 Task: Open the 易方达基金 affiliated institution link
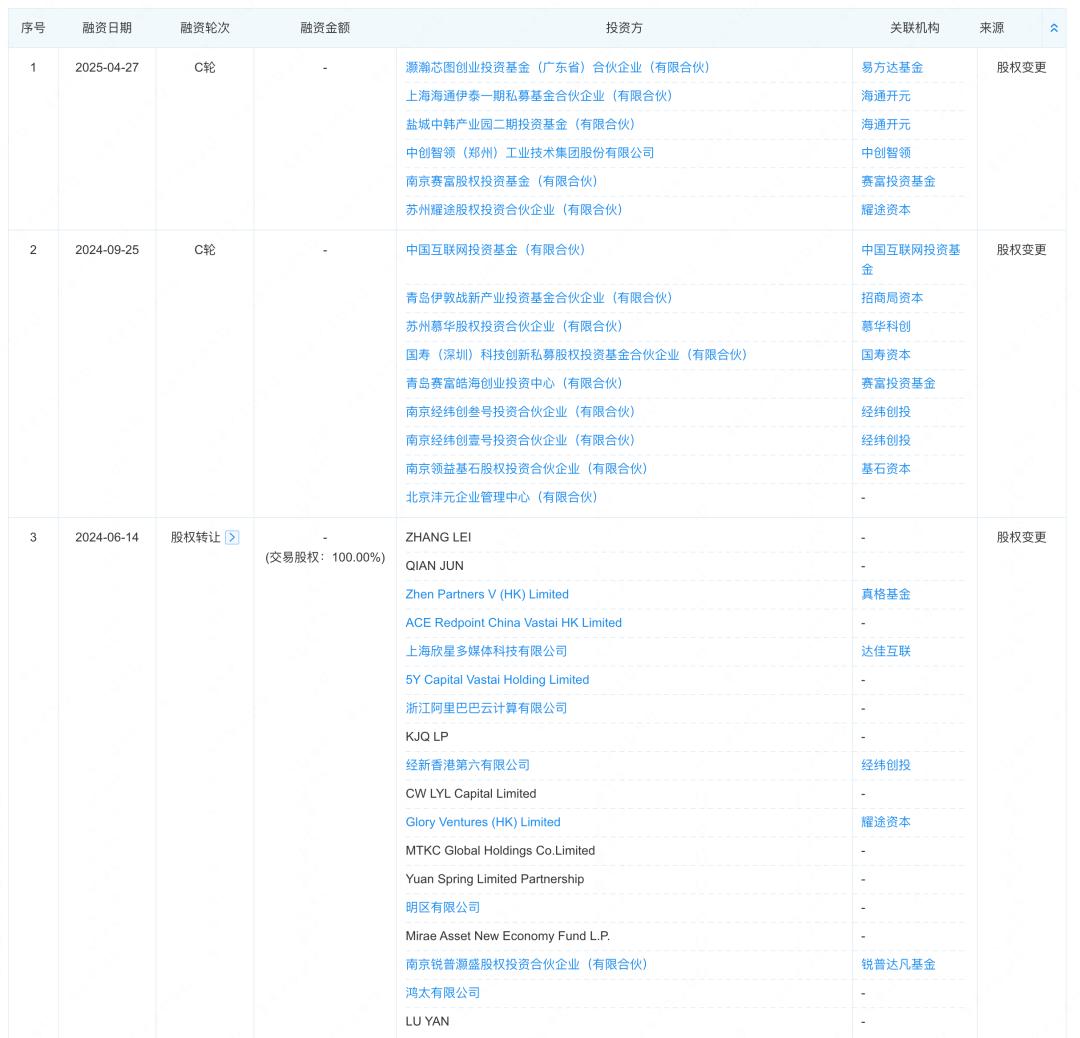[x=892, y=67]
